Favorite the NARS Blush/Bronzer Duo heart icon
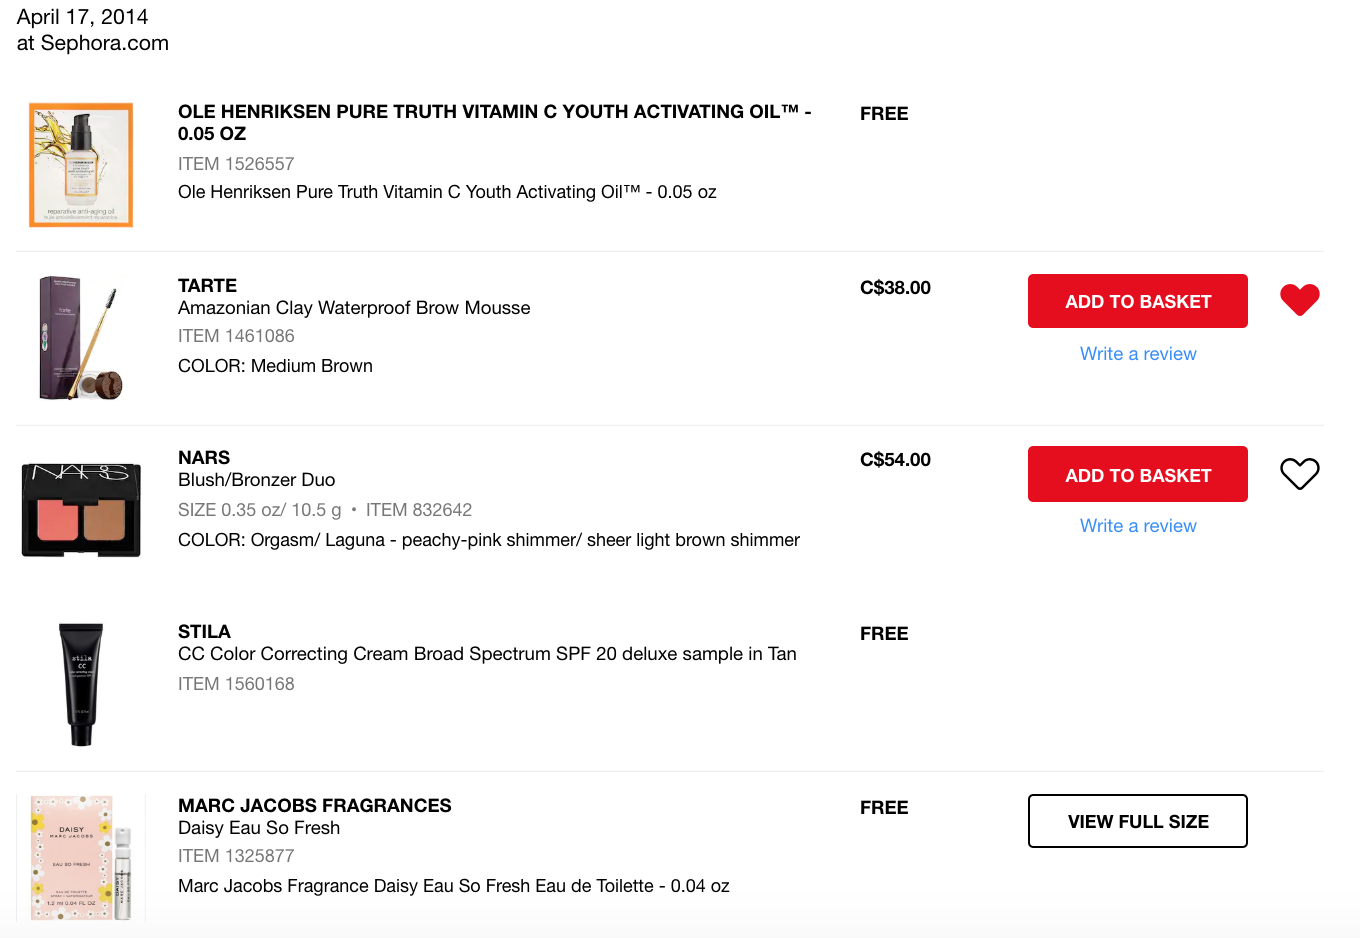The width and height of the screenshot is (1360, 938). (1299, 473)
